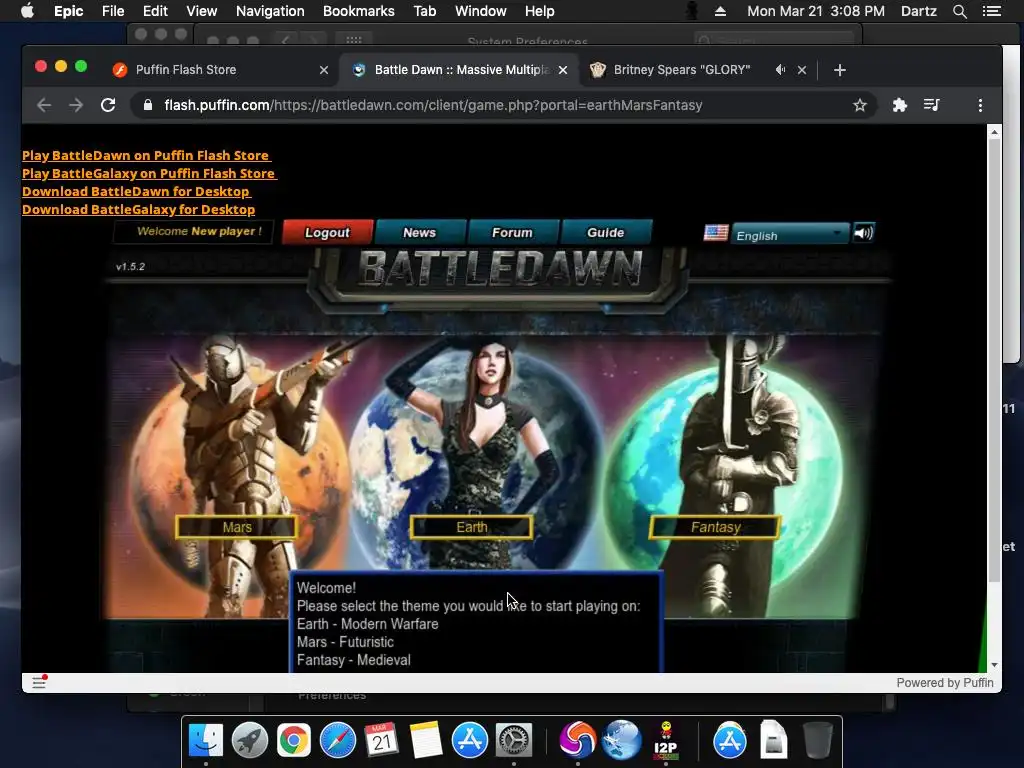
Task: Click the menu bar date and time
Action: 816,11
